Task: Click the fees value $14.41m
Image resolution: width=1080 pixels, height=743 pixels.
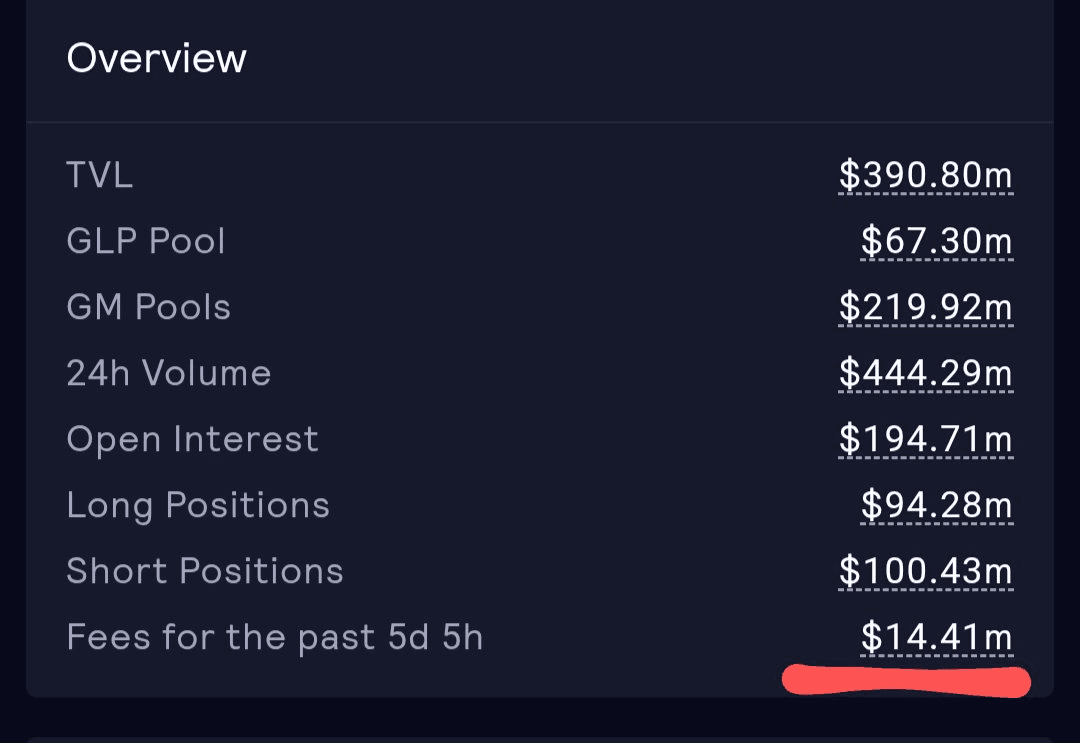Action: tap(936, 638)
